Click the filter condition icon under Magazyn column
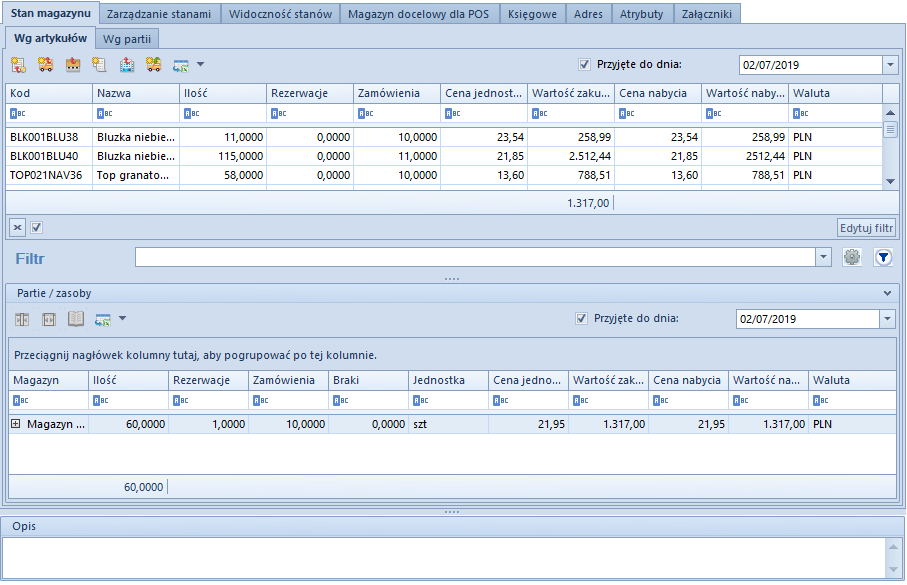907x585 pixels. [x=21, y=400]
